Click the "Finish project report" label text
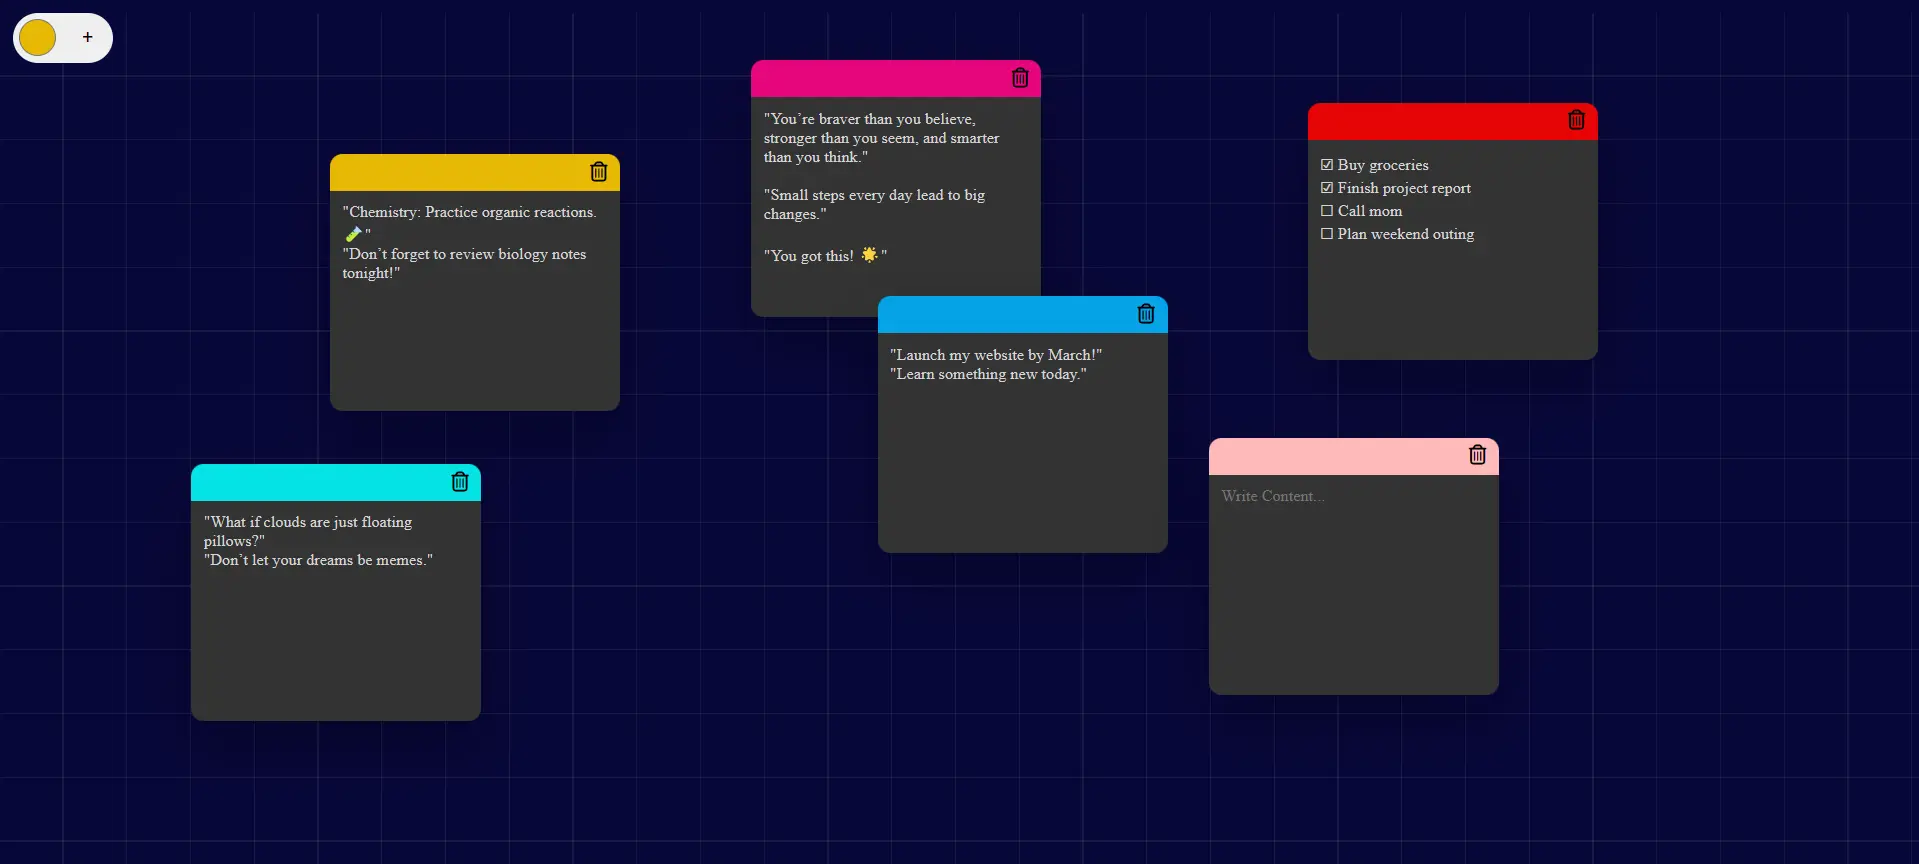This screenshot has width=1919, height=864. tap(1404, 188)
